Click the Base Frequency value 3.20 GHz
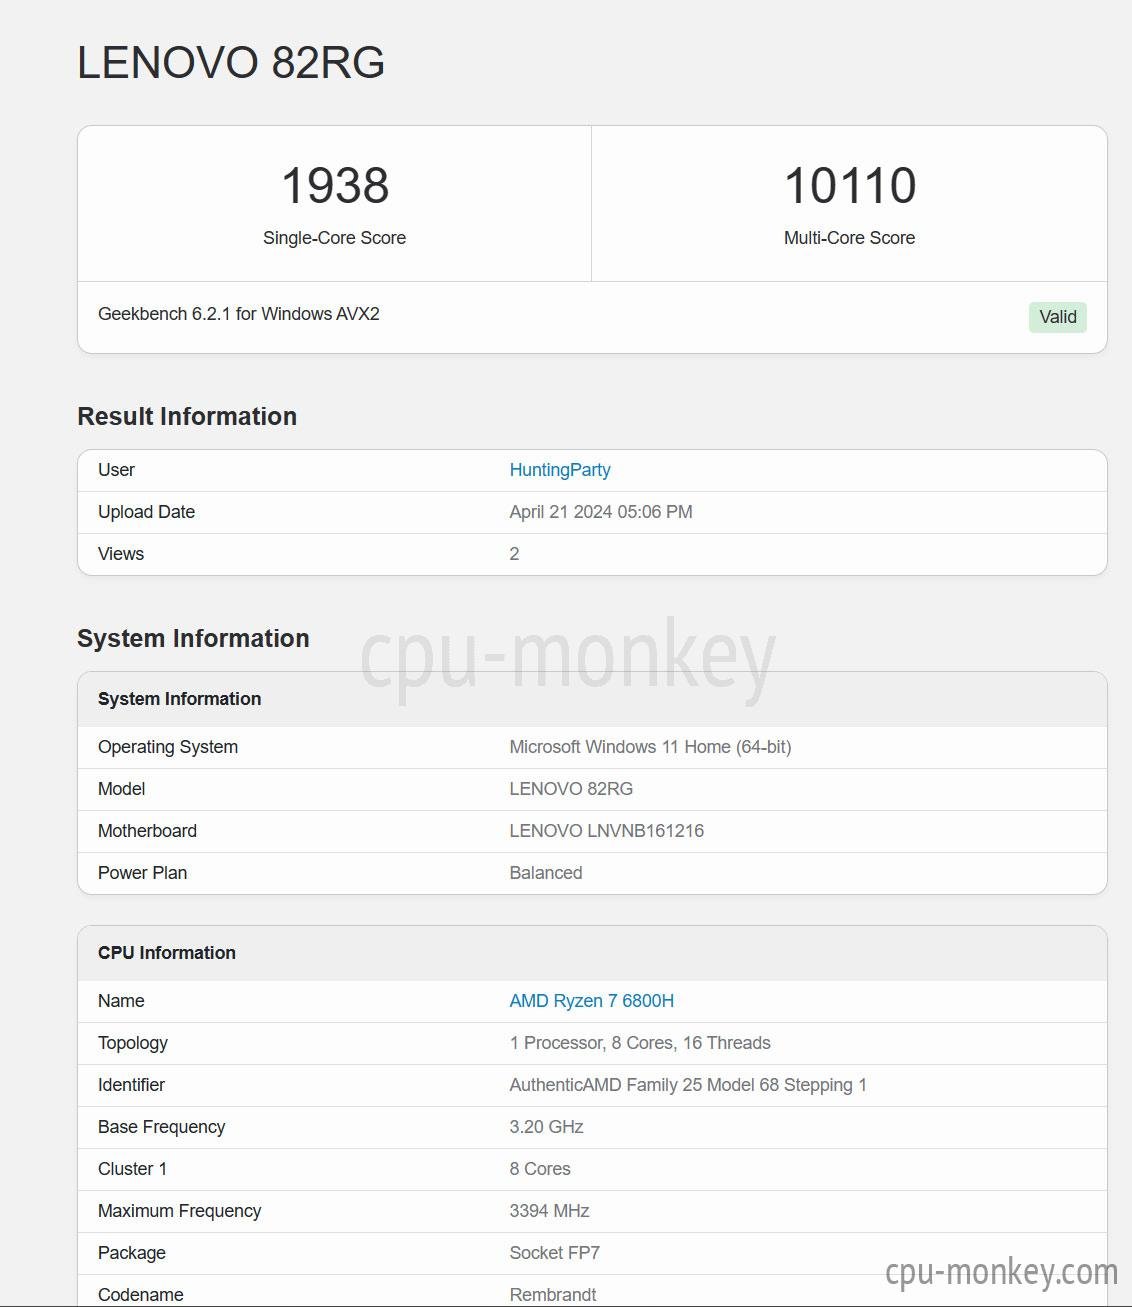The width and height of the screenshot is (1132, 1307). (x=546, y=1127)
